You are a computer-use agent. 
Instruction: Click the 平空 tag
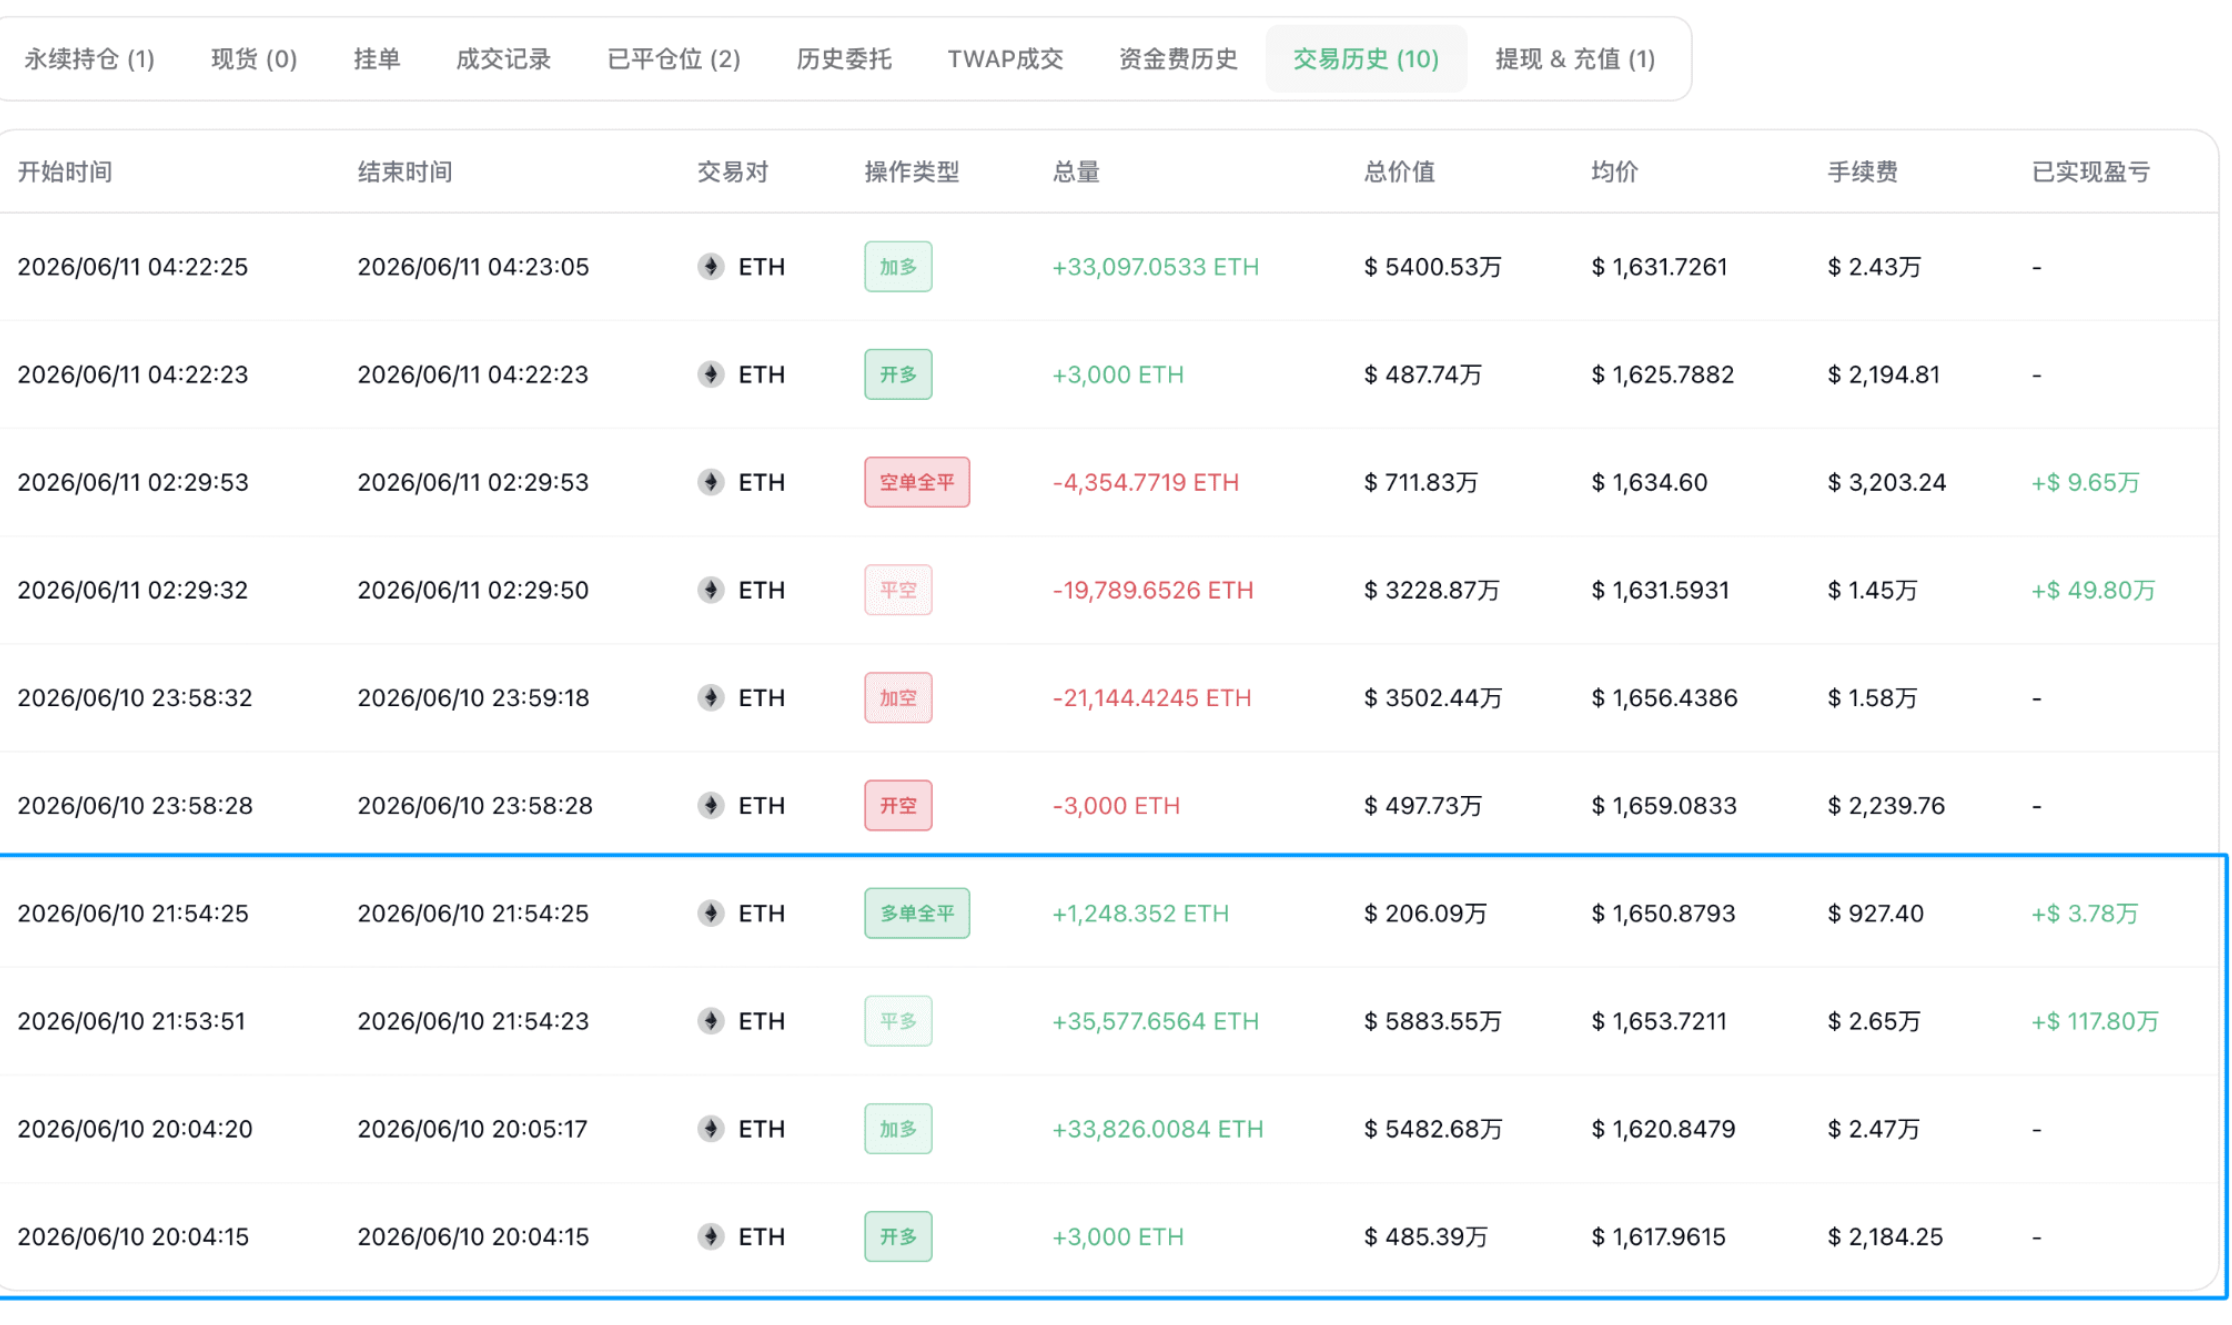pyautogui.click(x=898, y=590)
